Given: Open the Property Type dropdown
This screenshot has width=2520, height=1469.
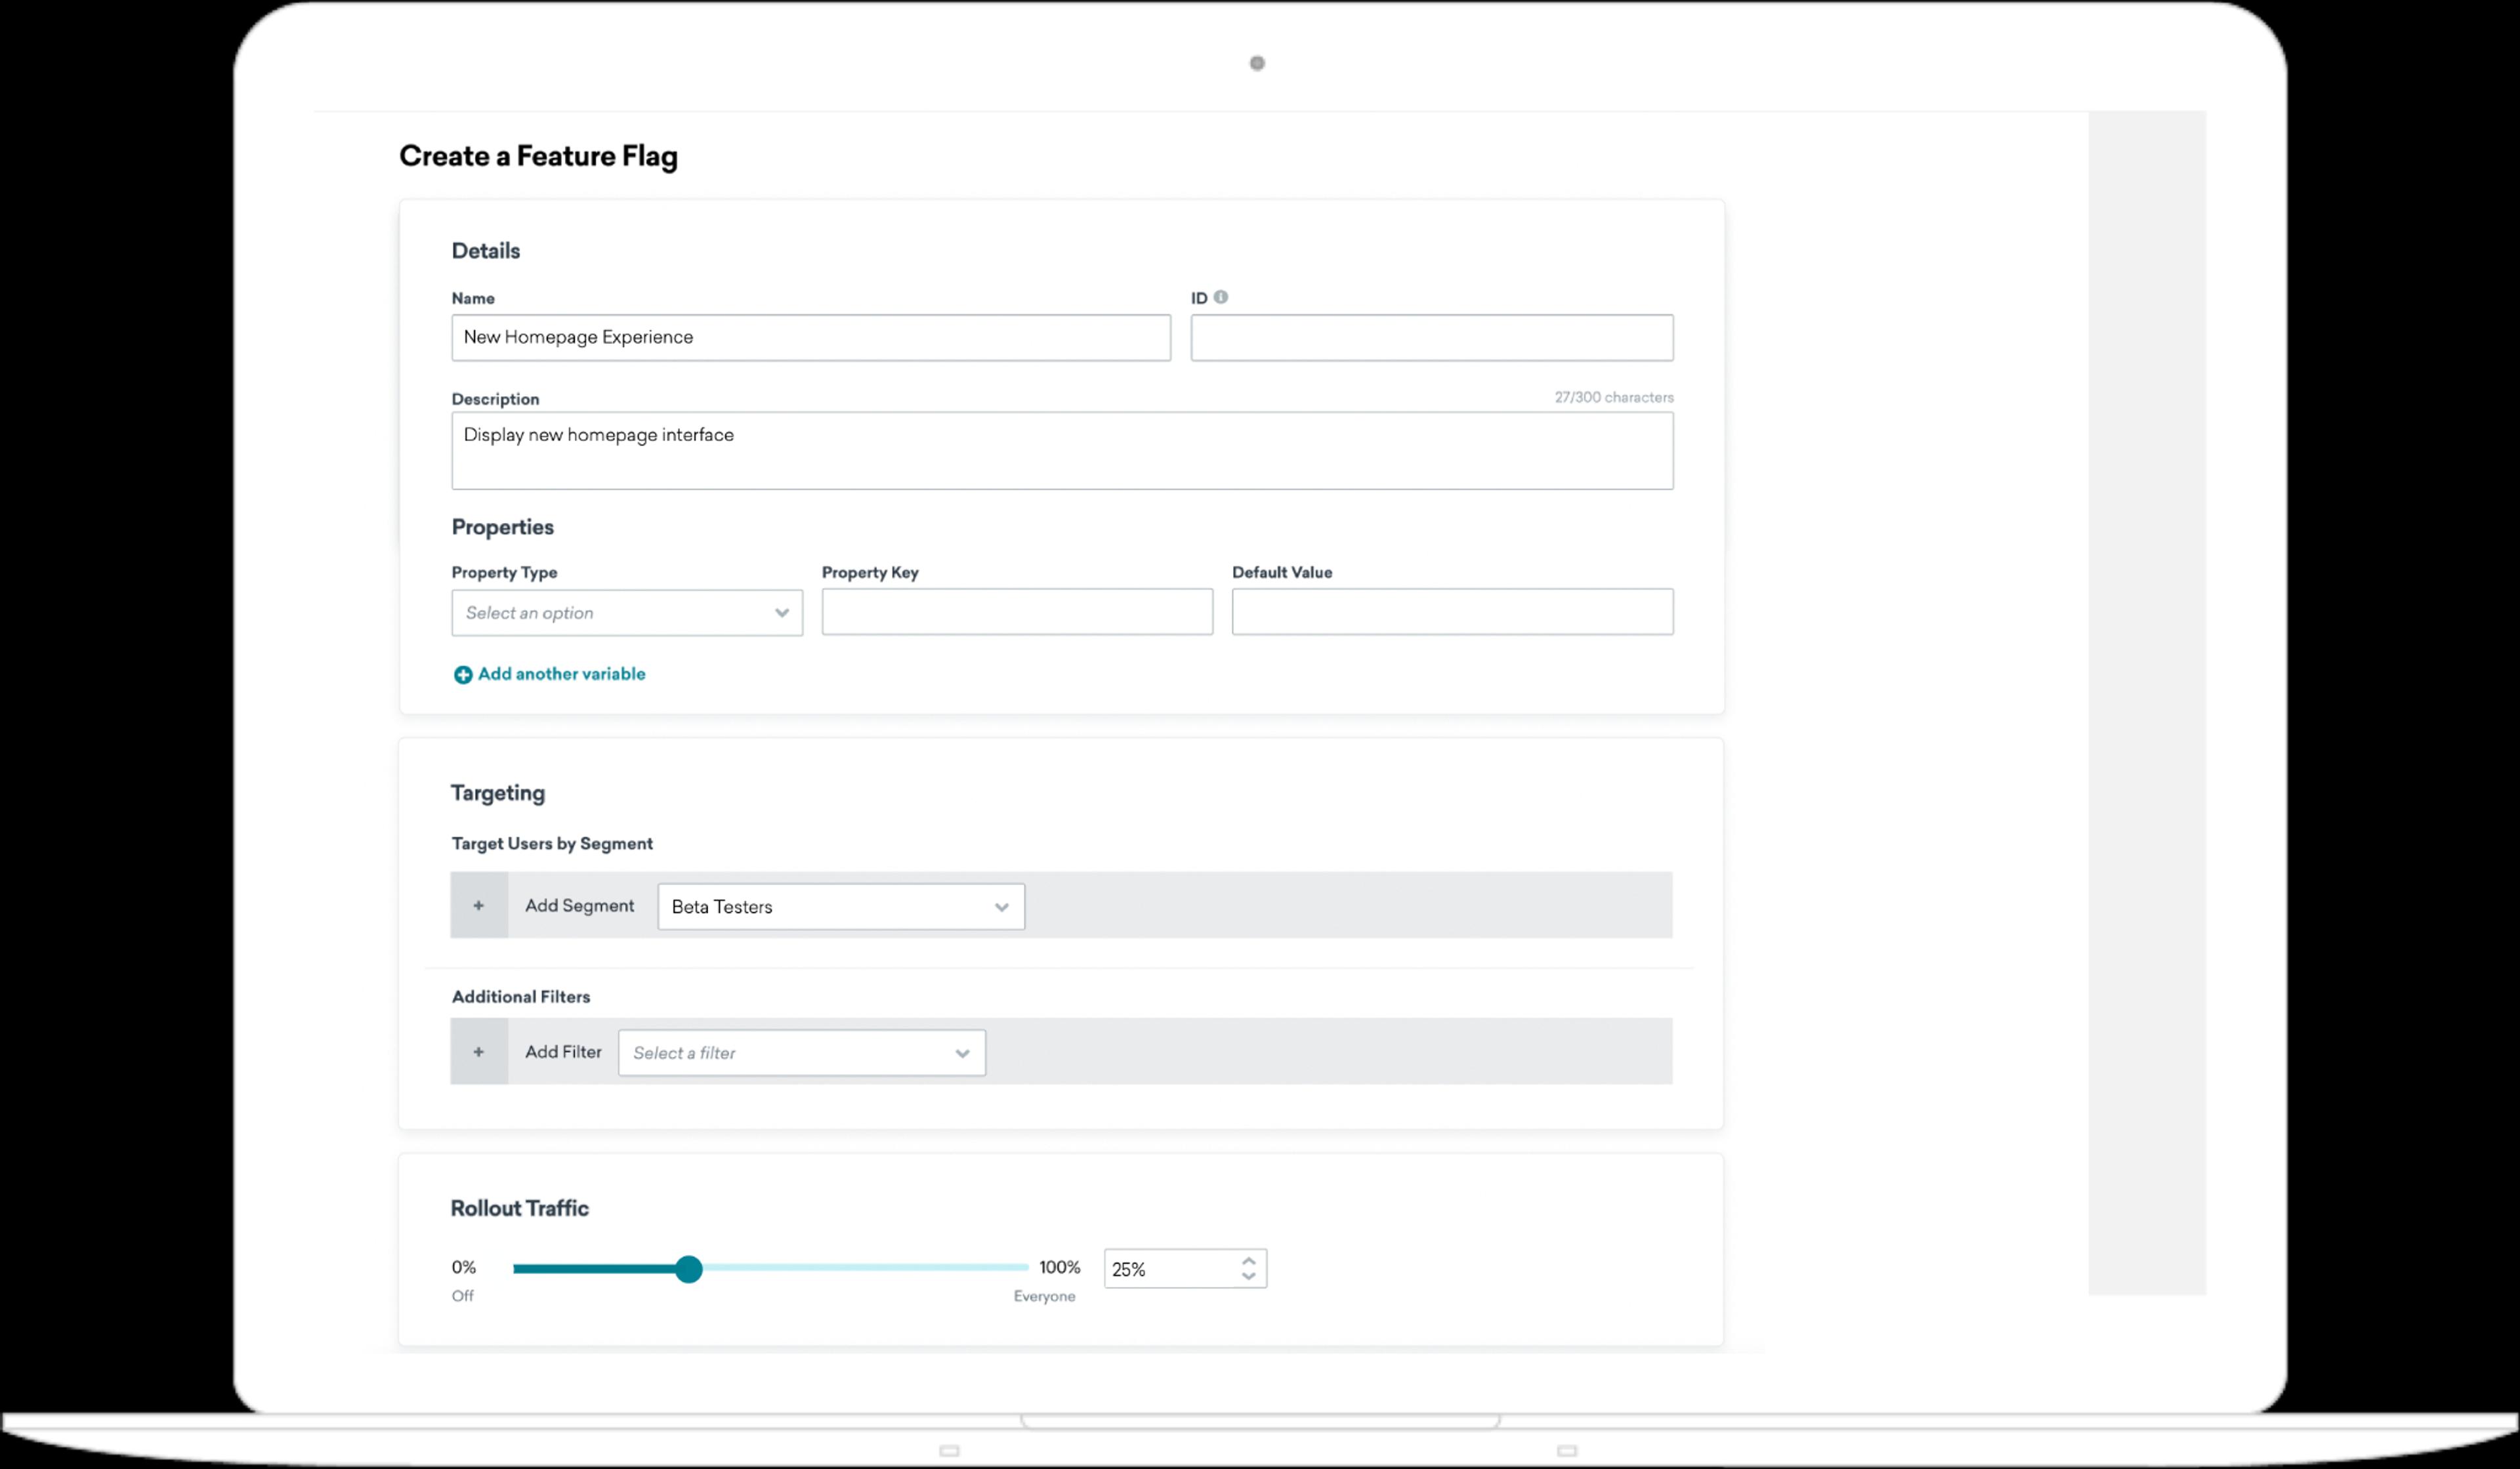Looking at the screenshot, I should pos(626,612).
